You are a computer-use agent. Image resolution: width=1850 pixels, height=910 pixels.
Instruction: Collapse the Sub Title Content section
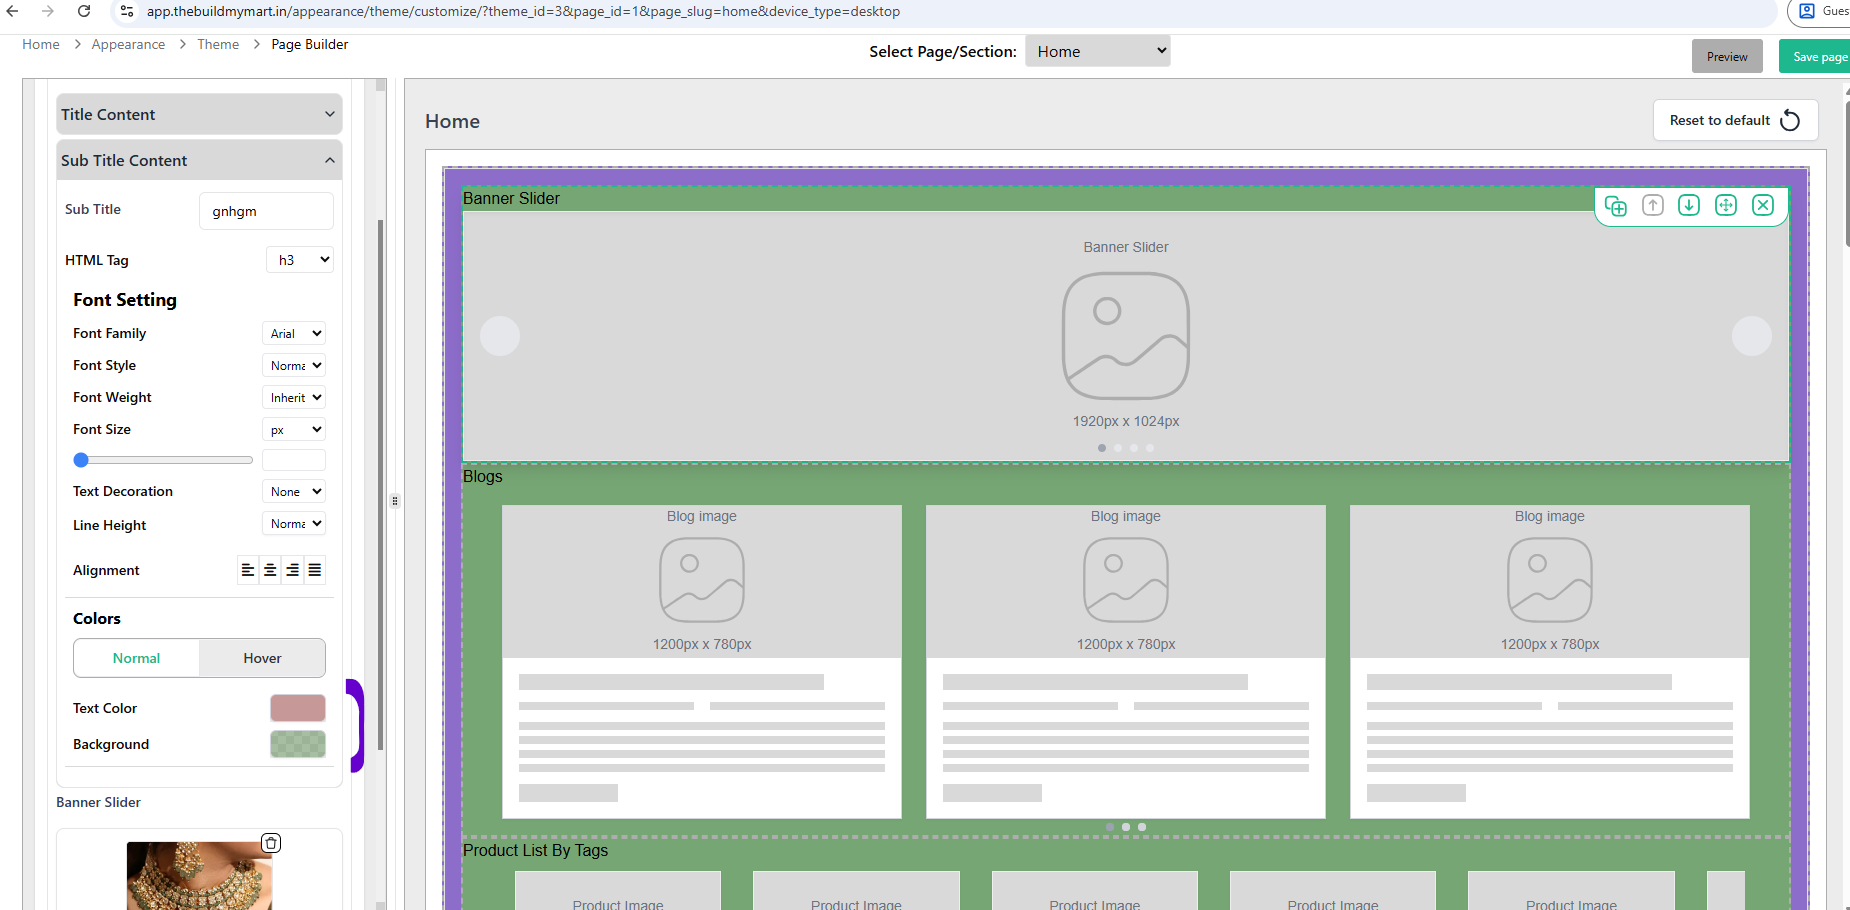click(199, 160)
